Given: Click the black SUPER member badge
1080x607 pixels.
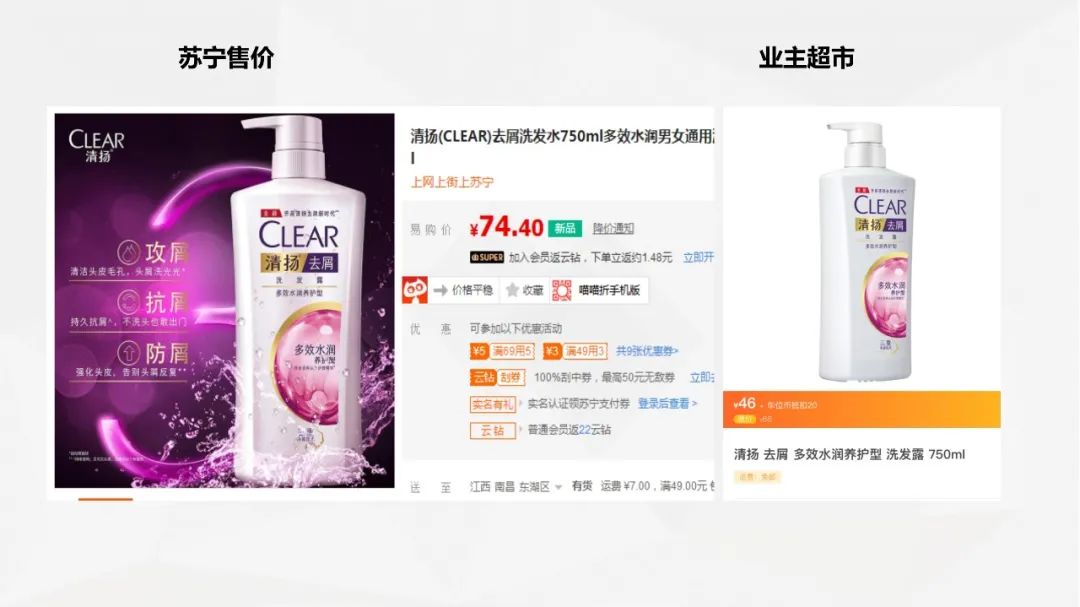Looking at the screenshot, I should (x=487, y=257).
